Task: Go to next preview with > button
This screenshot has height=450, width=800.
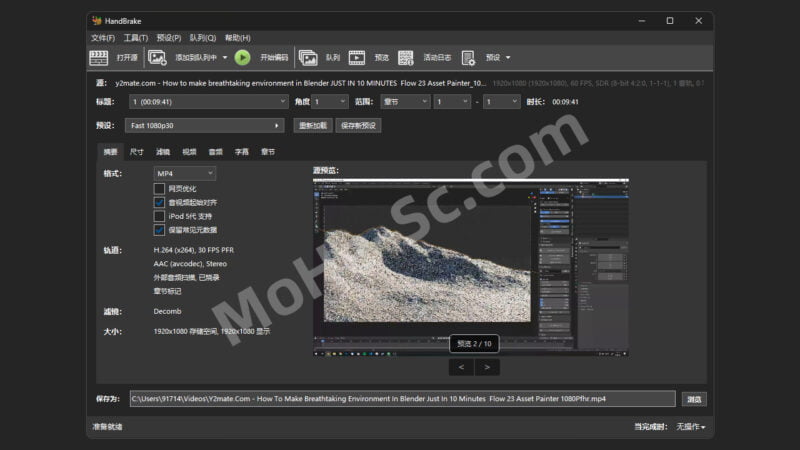Action: click(487, 367)
